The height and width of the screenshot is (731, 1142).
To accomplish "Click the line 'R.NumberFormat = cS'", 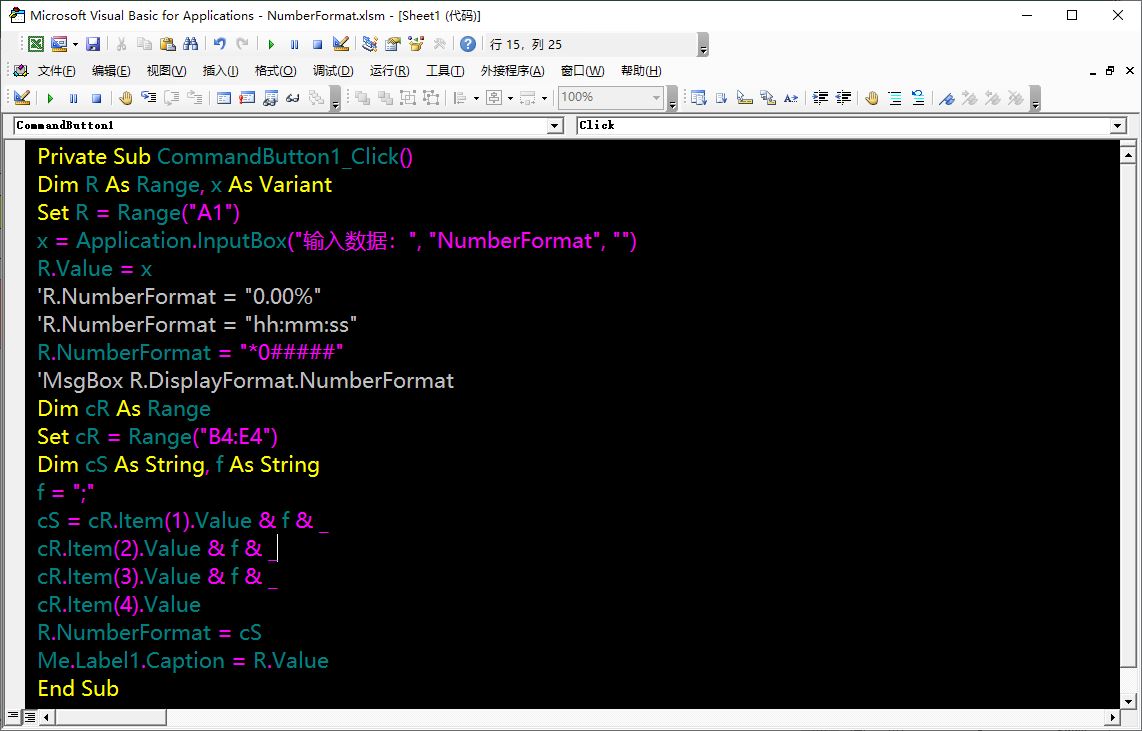I will tap(149, 633).
